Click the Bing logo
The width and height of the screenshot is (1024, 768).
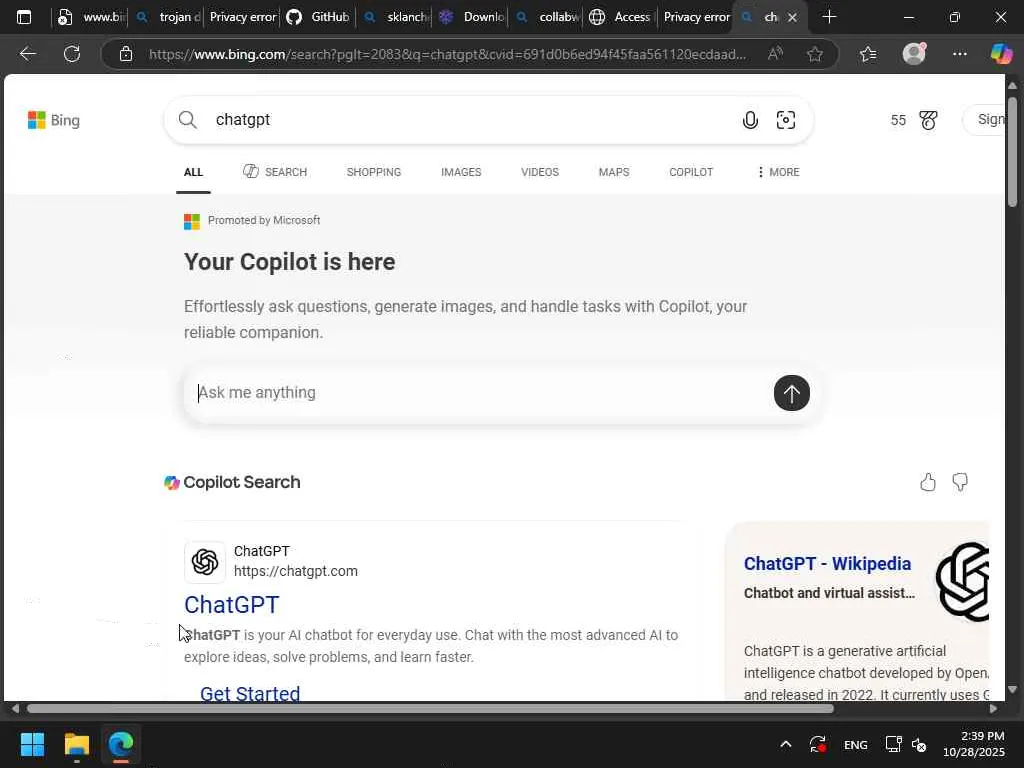(x=54, y=120)
